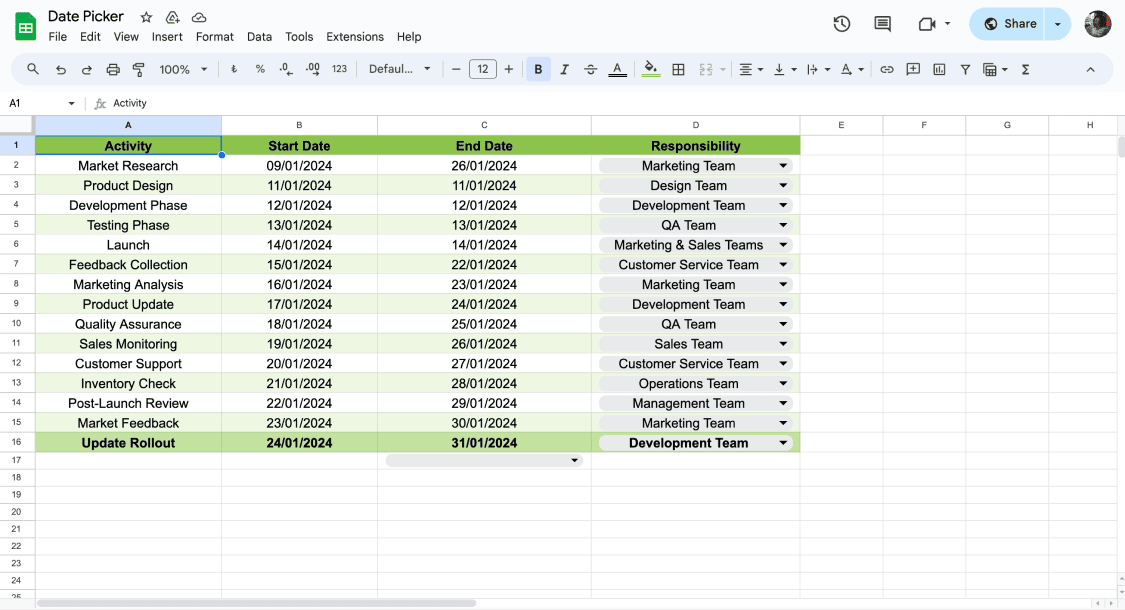Insert a chart using toolbar icon
Viewport: 1125px width, 610px height.
click(x=939, y=69)
